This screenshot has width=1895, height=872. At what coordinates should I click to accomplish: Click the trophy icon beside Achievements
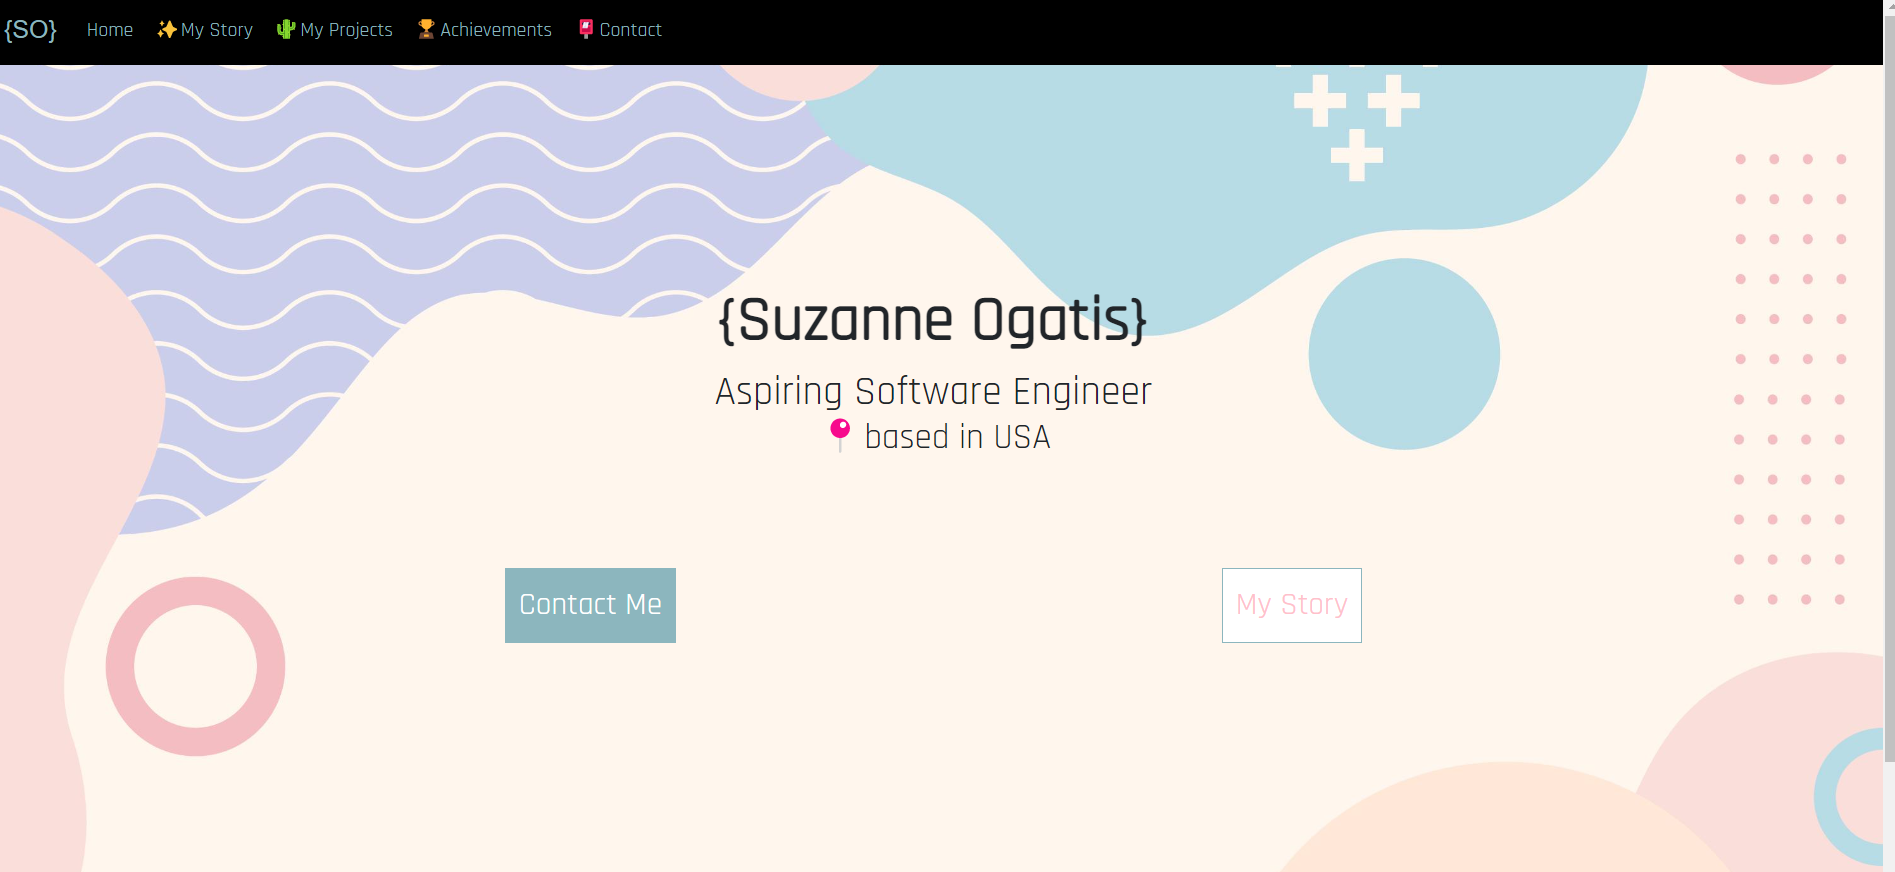(426, 30)
